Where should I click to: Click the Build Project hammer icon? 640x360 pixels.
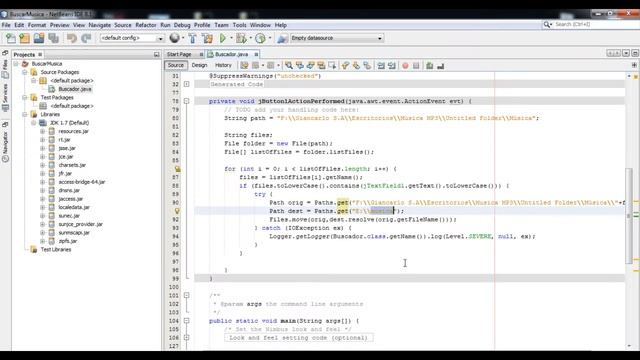[x=192, y=38]
